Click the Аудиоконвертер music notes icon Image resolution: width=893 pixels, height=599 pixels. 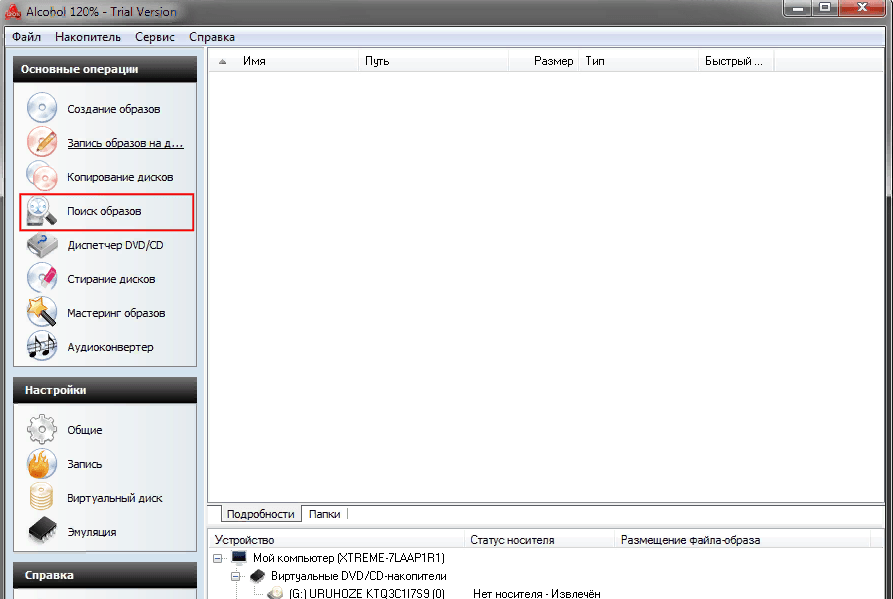(42, 347)
